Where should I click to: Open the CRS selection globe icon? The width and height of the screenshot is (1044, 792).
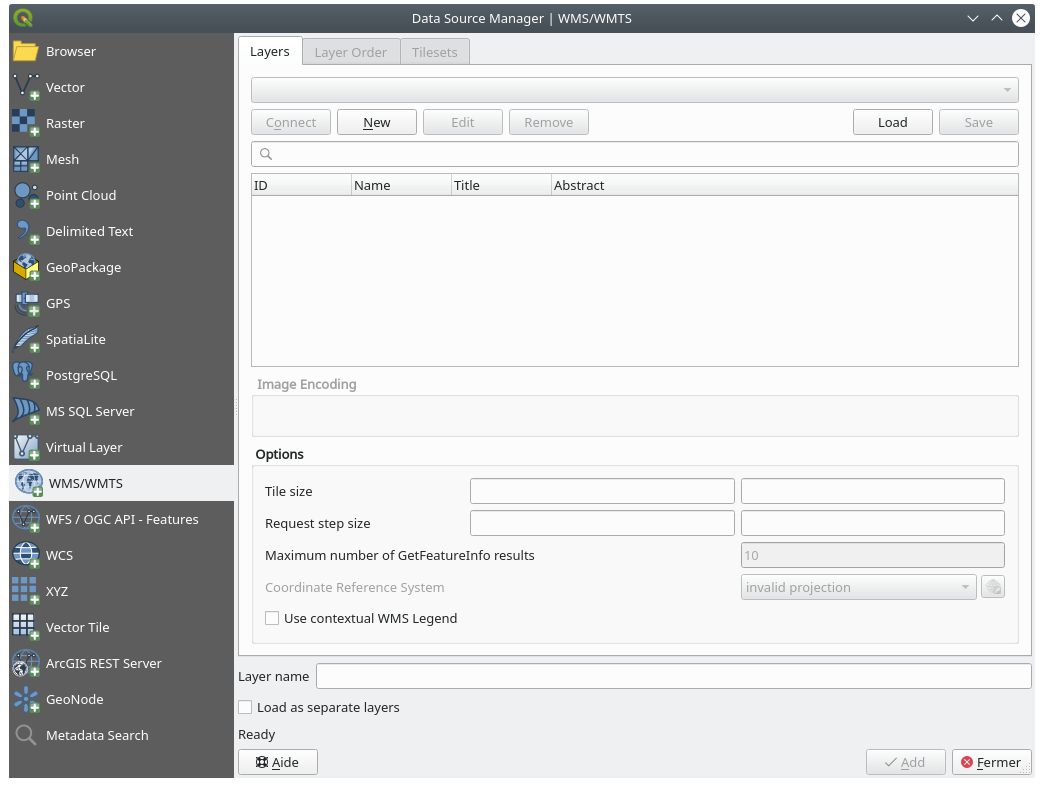pyautogui.click(x=992, y=587)
